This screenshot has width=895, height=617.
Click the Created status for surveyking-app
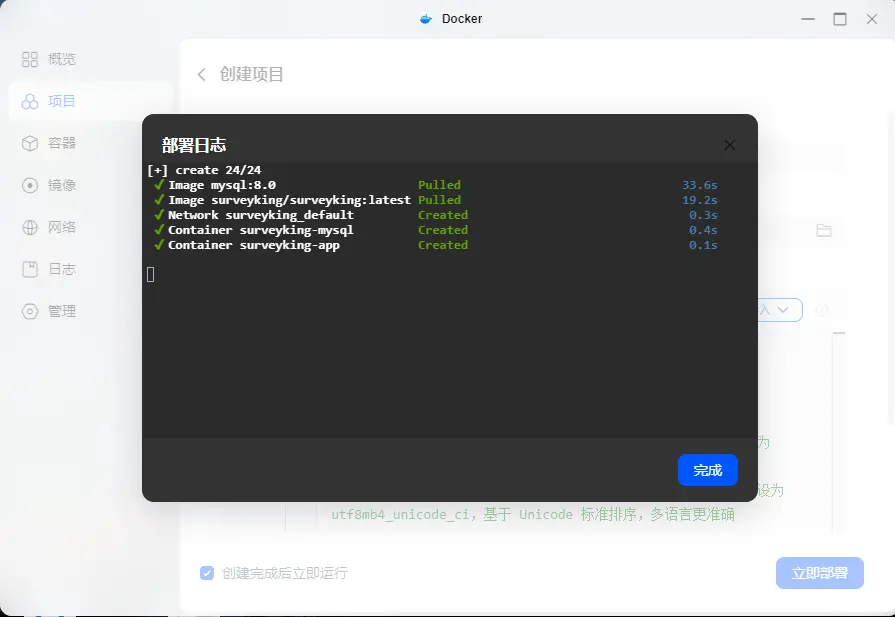[x=443, y=245]
